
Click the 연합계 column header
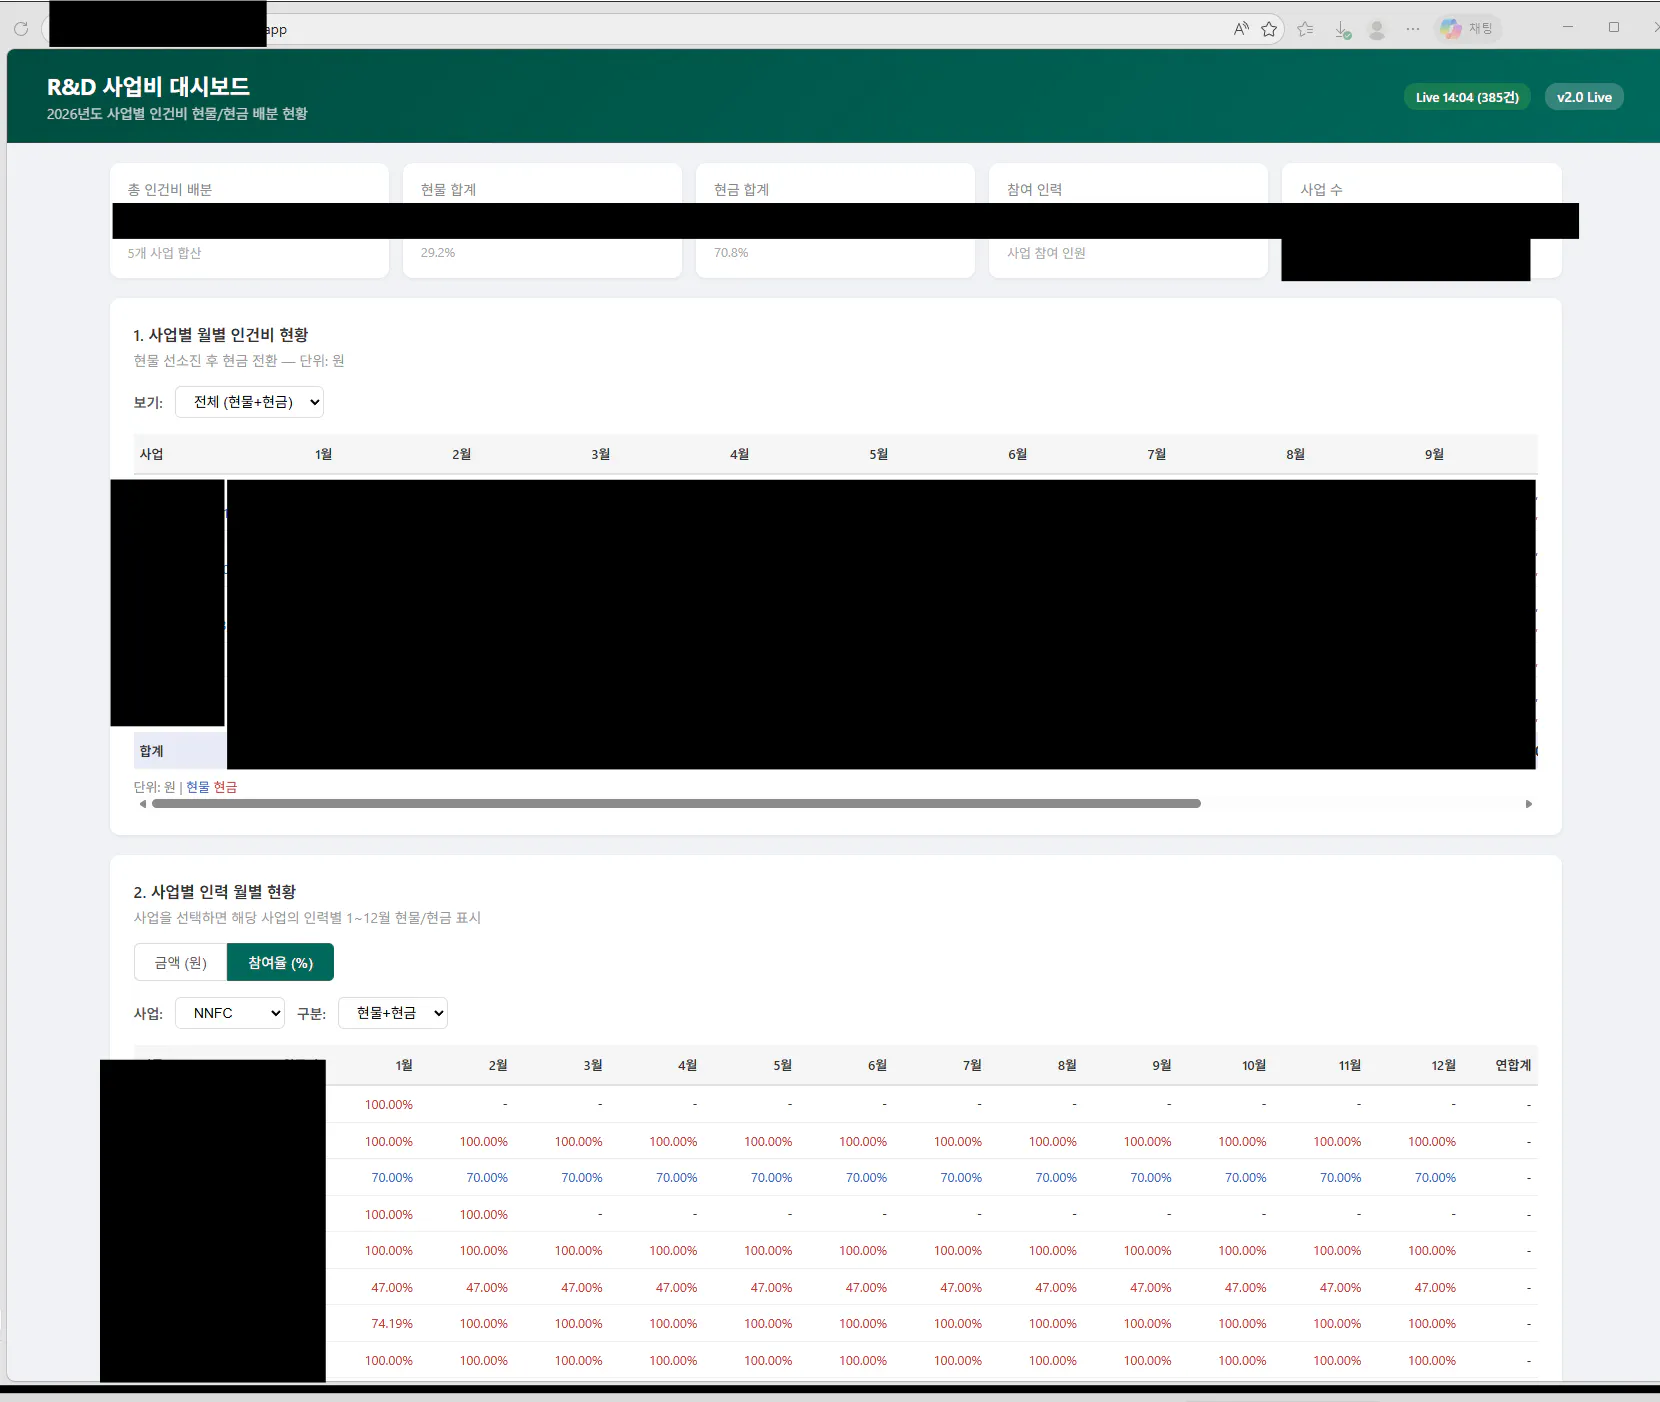(1513, 1065)
